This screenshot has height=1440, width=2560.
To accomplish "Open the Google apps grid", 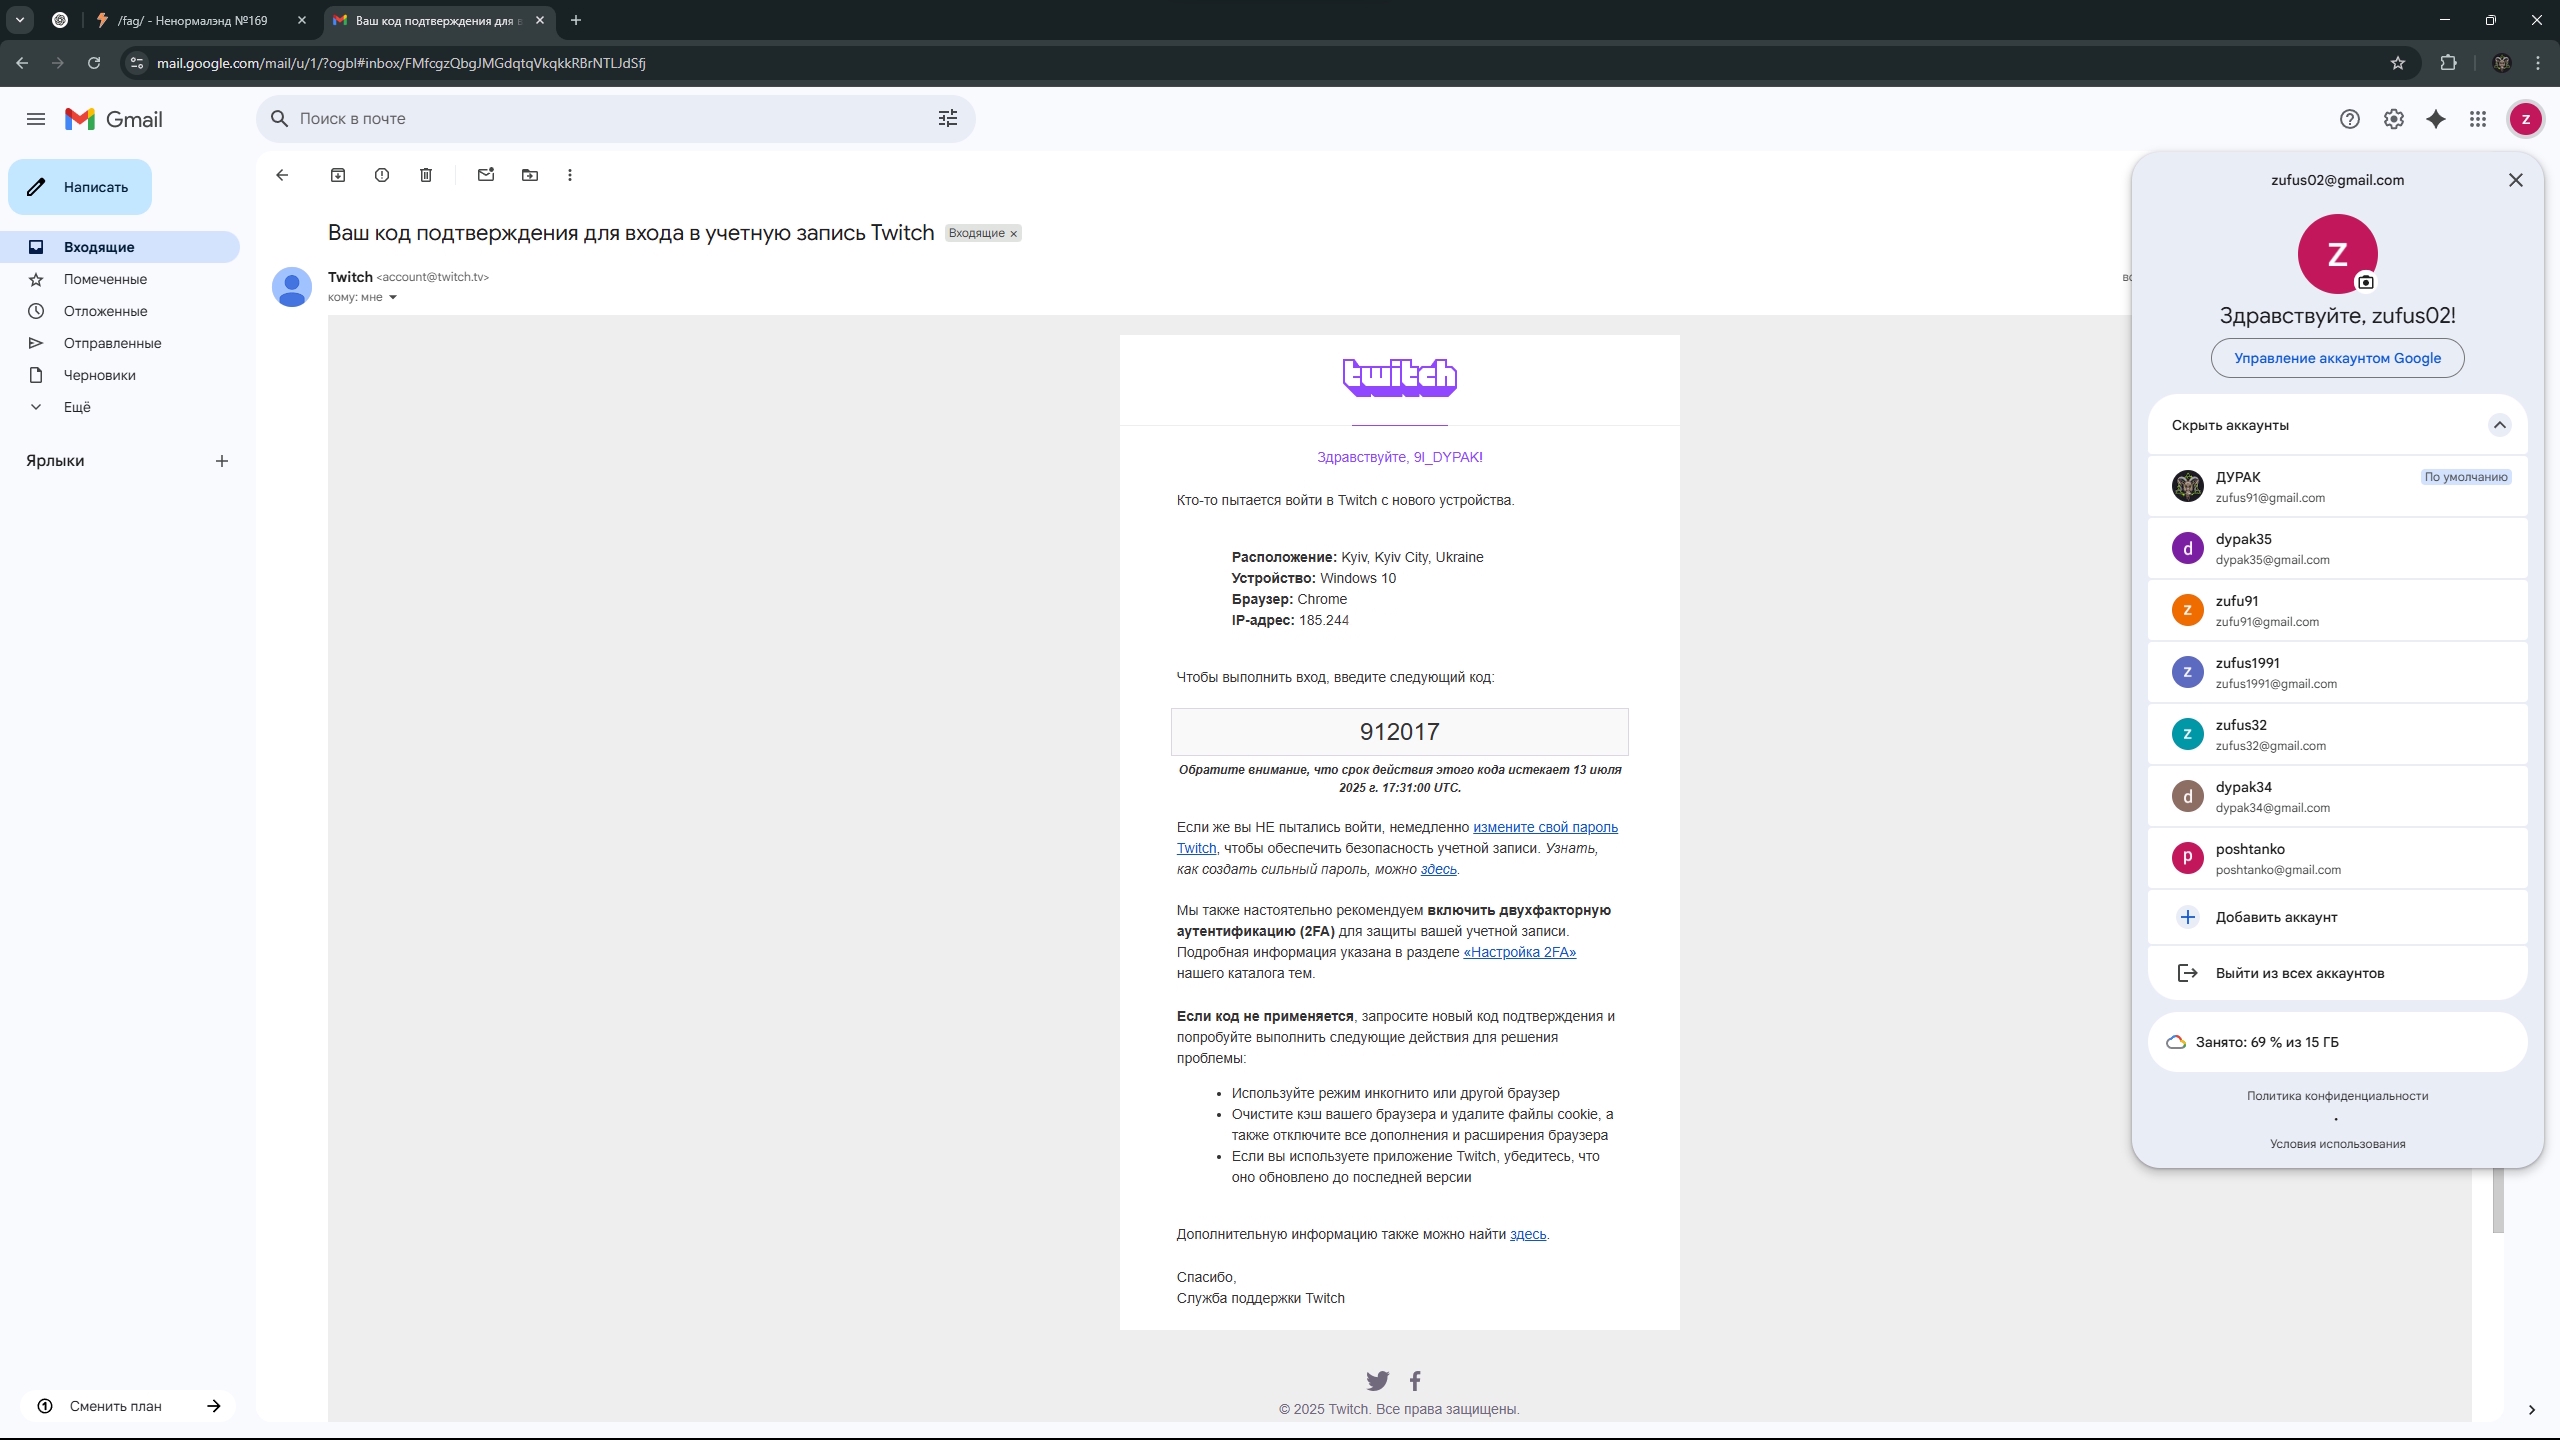I will pos(2478,119).
